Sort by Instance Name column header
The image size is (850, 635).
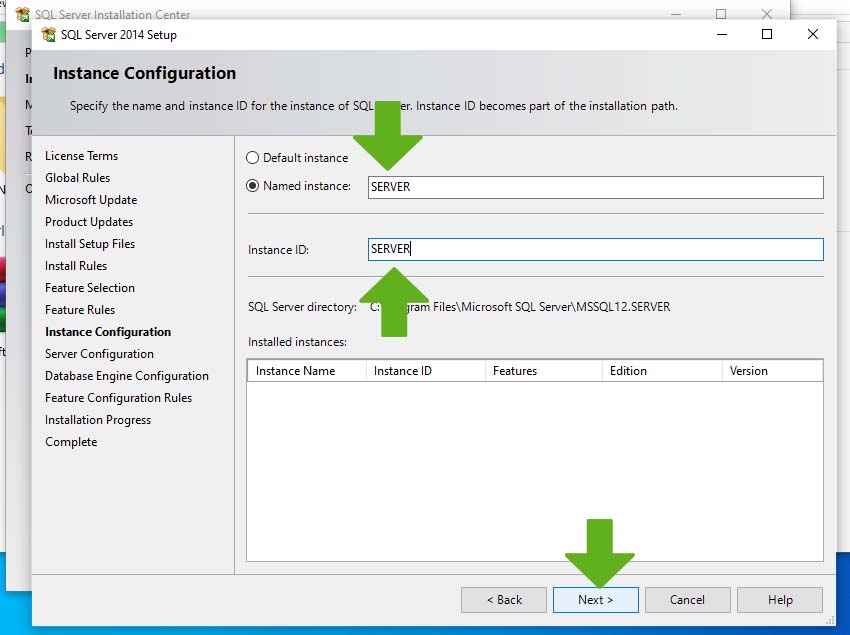coord(306,371)
